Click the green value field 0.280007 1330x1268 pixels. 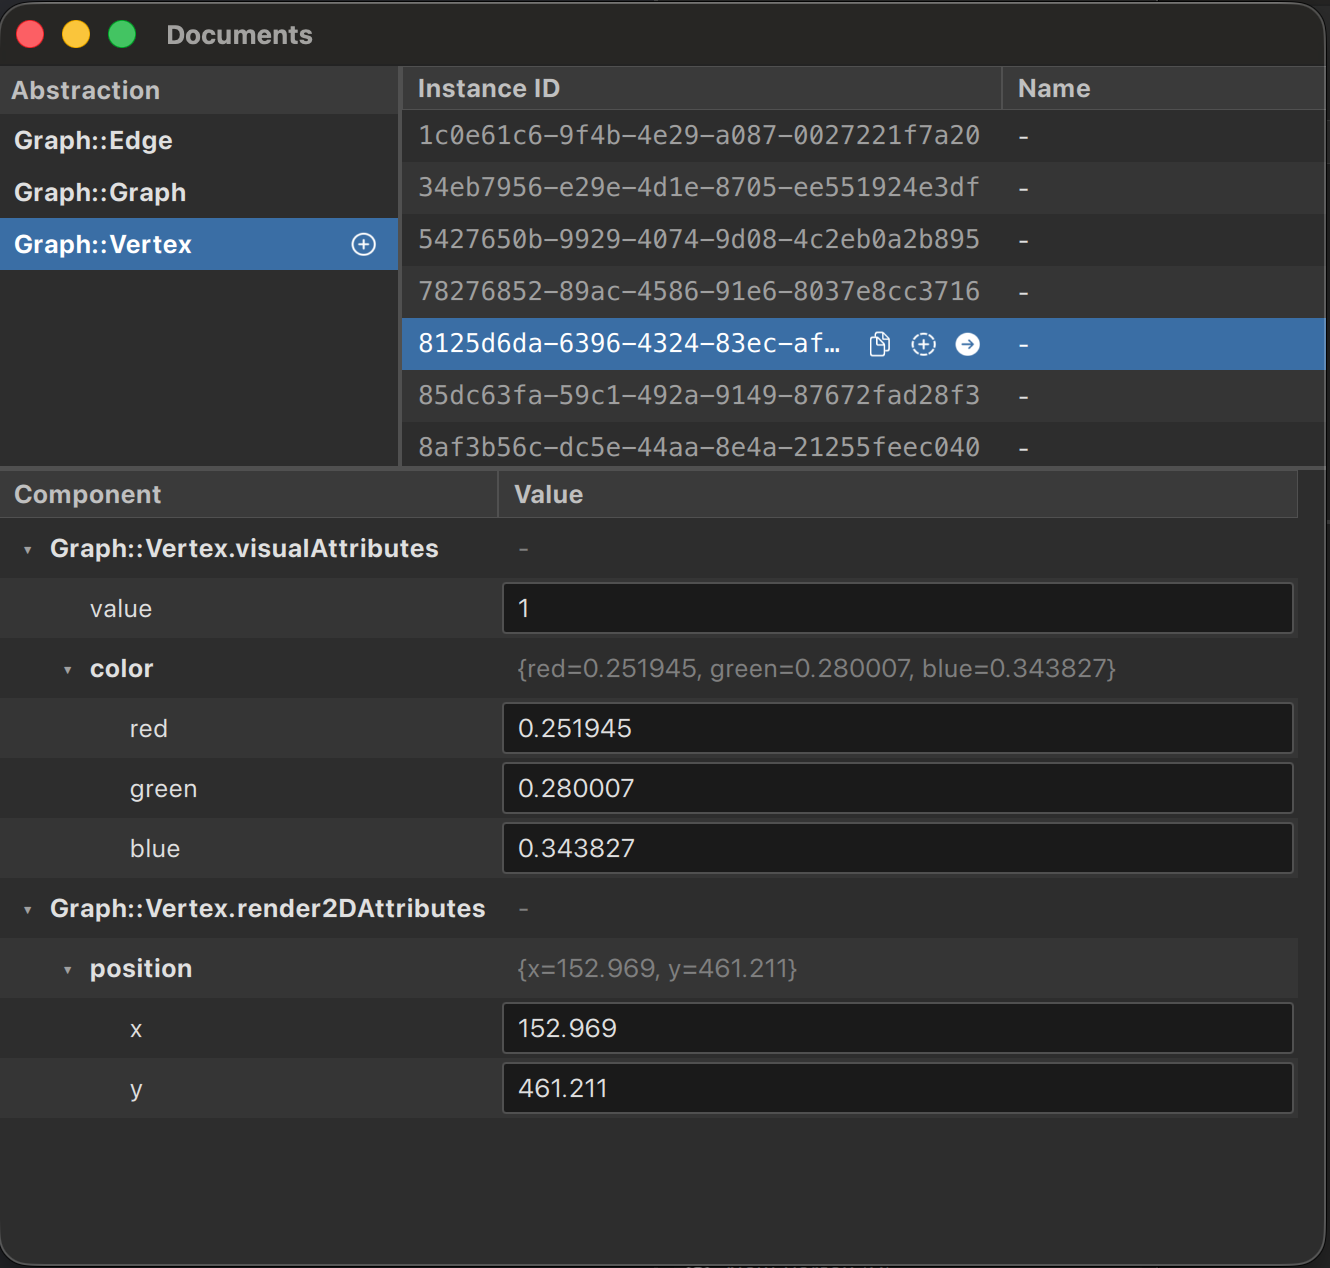pyautogui.click(x=897, y=788)
